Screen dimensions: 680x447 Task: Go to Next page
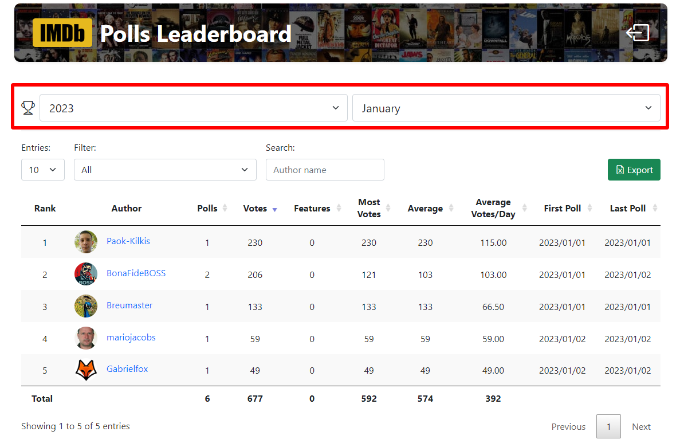point(641,427)
